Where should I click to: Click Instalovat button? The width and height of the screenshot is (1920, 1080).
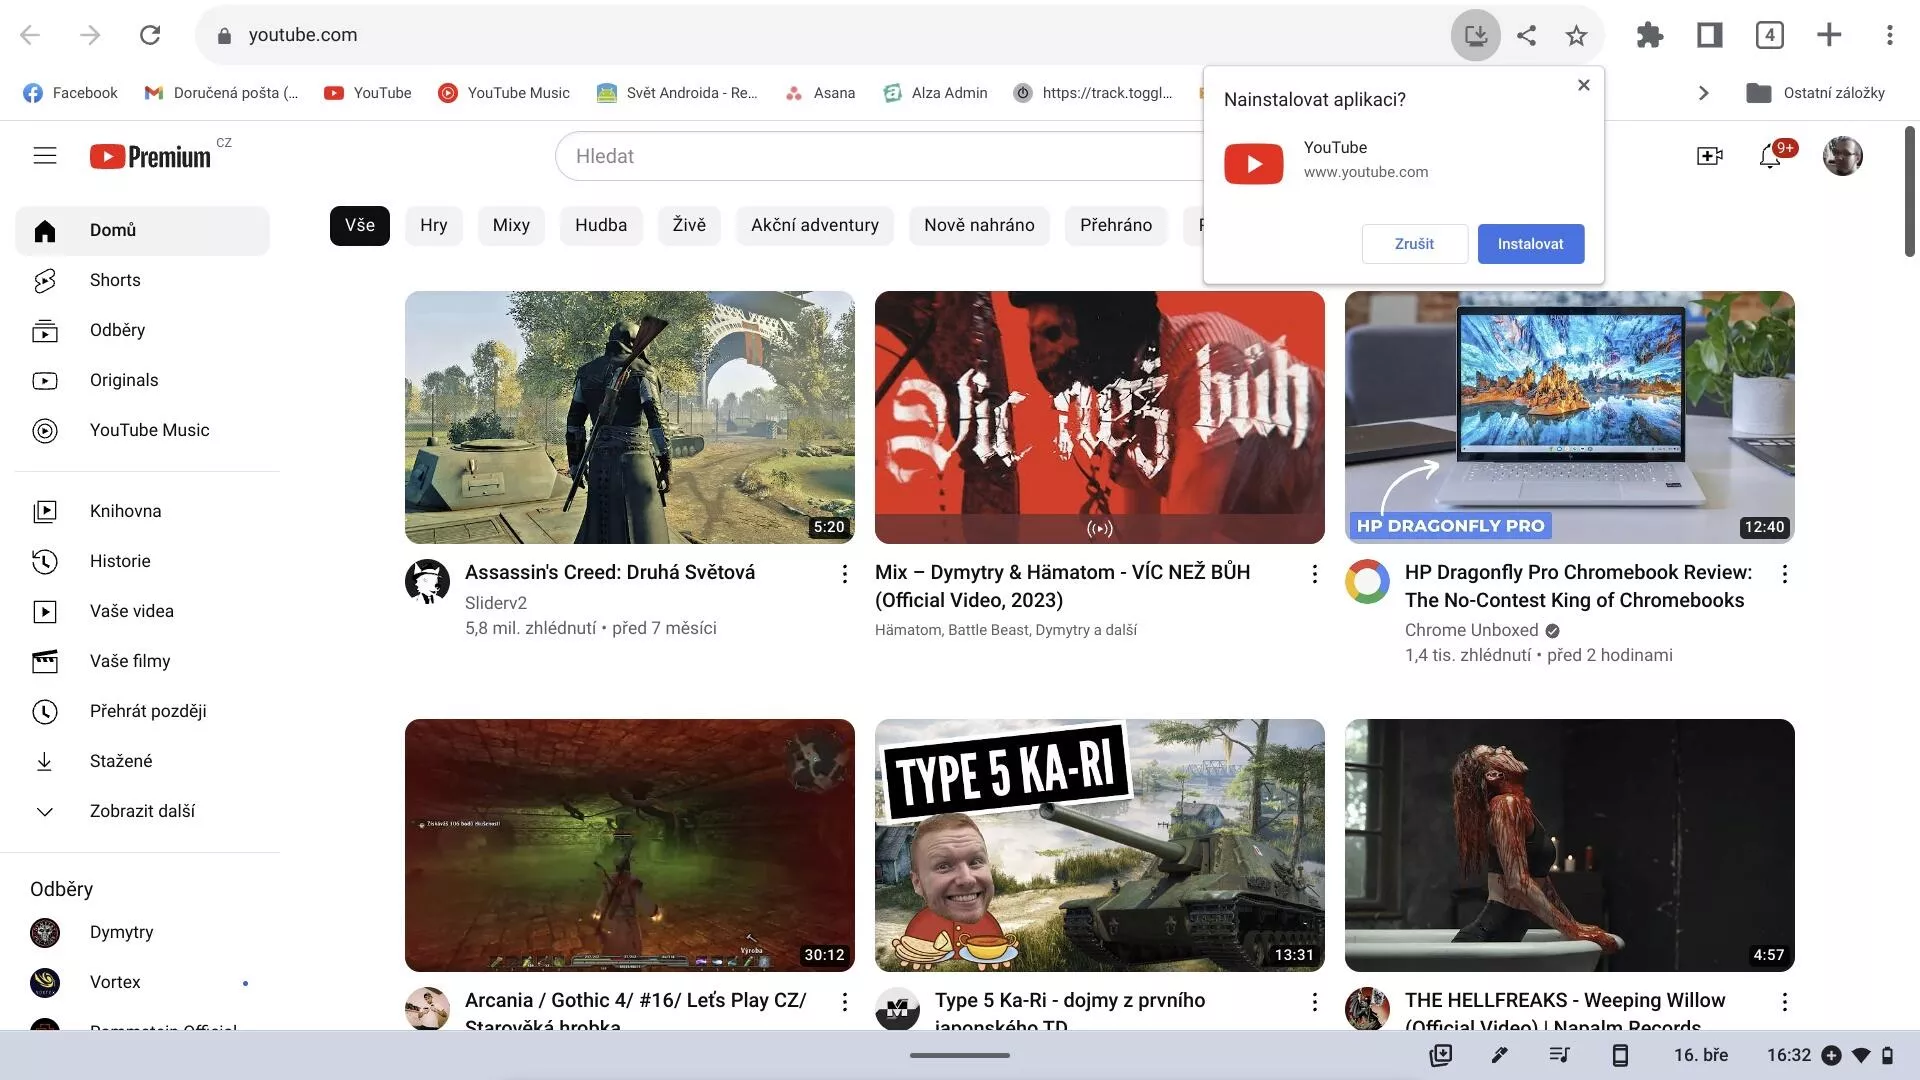point(1531,244)
